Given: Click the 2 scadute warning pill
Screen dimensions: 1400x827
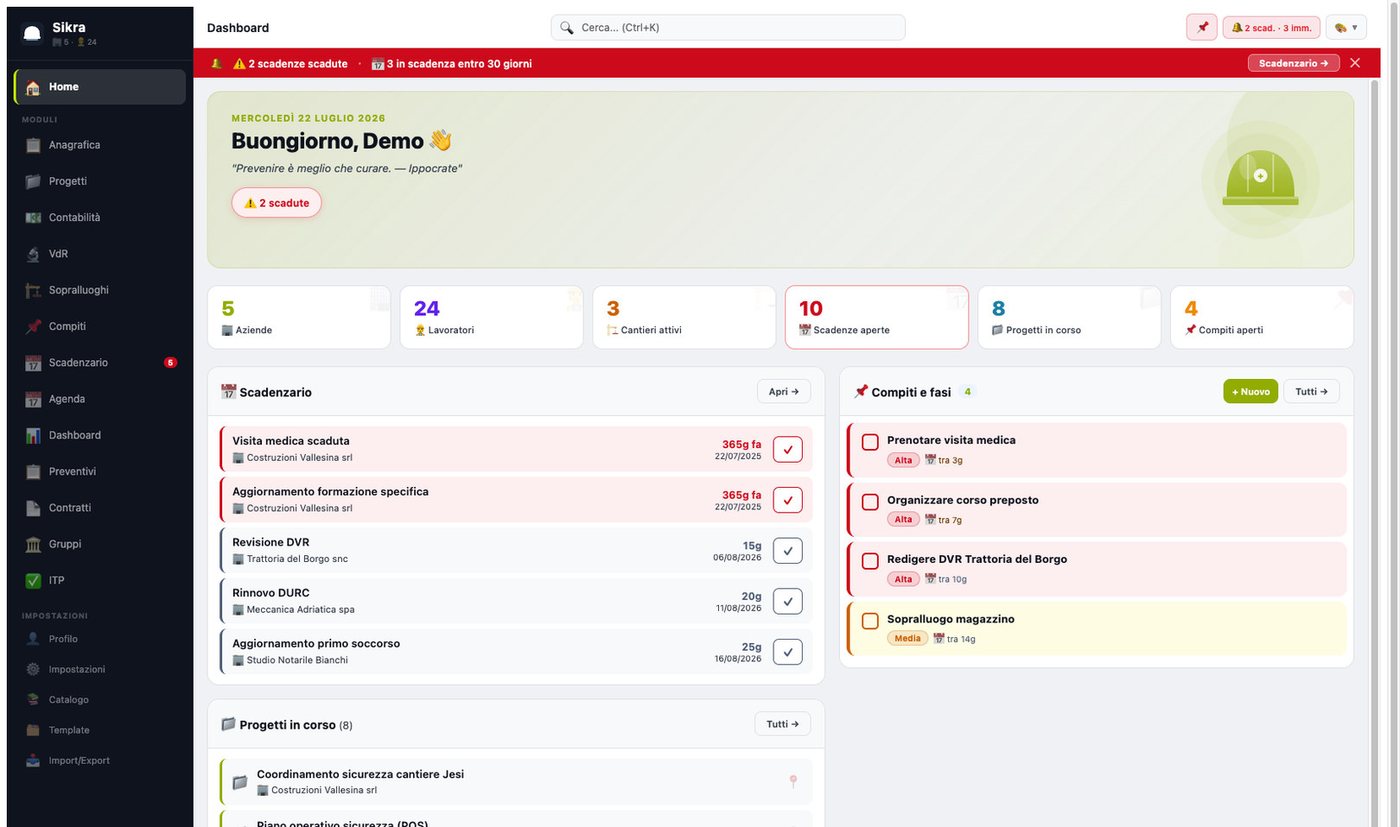Looking at the screenshot, I should (277, 203).
